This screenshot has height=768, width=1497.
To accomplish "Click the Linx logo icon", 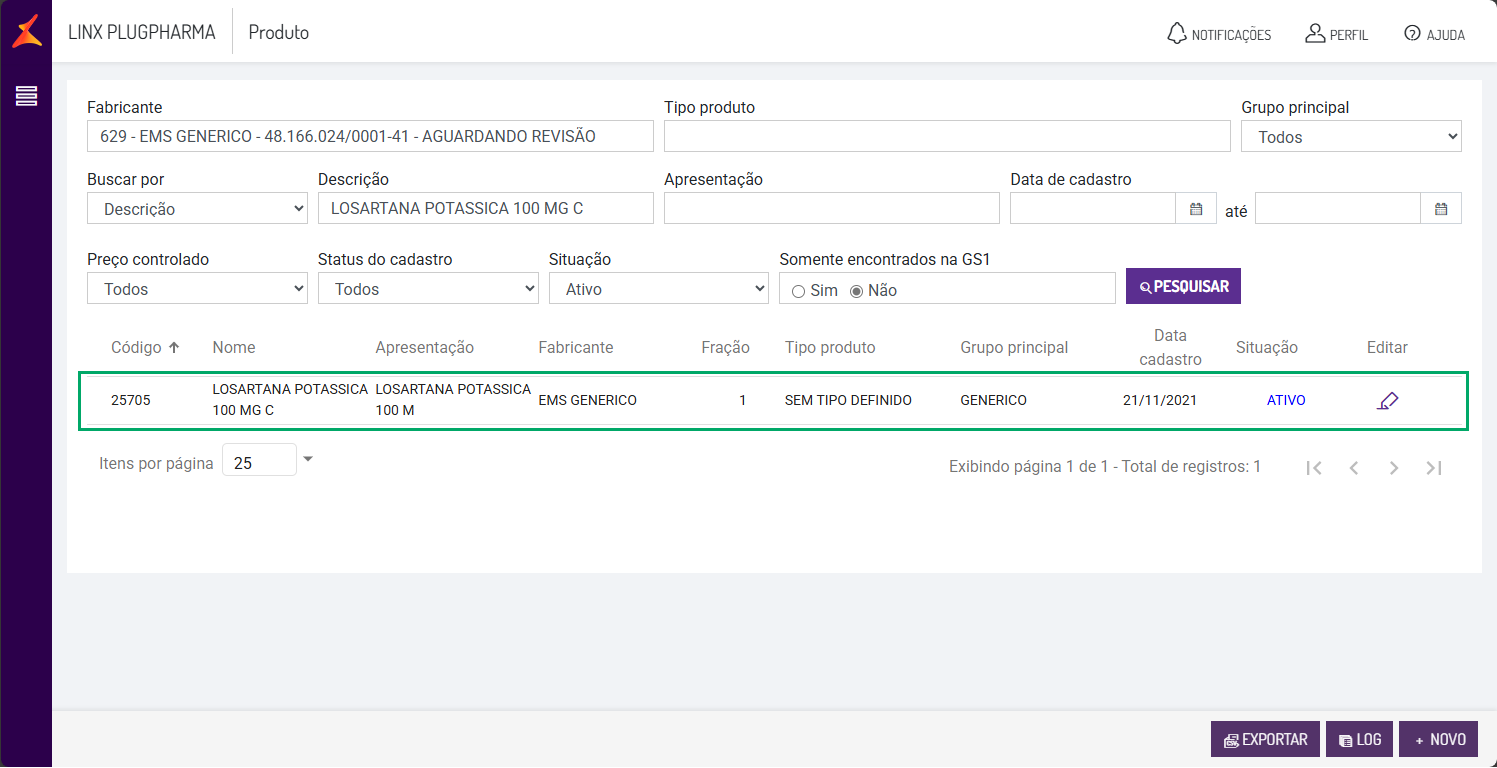I will tap(26, 31).
